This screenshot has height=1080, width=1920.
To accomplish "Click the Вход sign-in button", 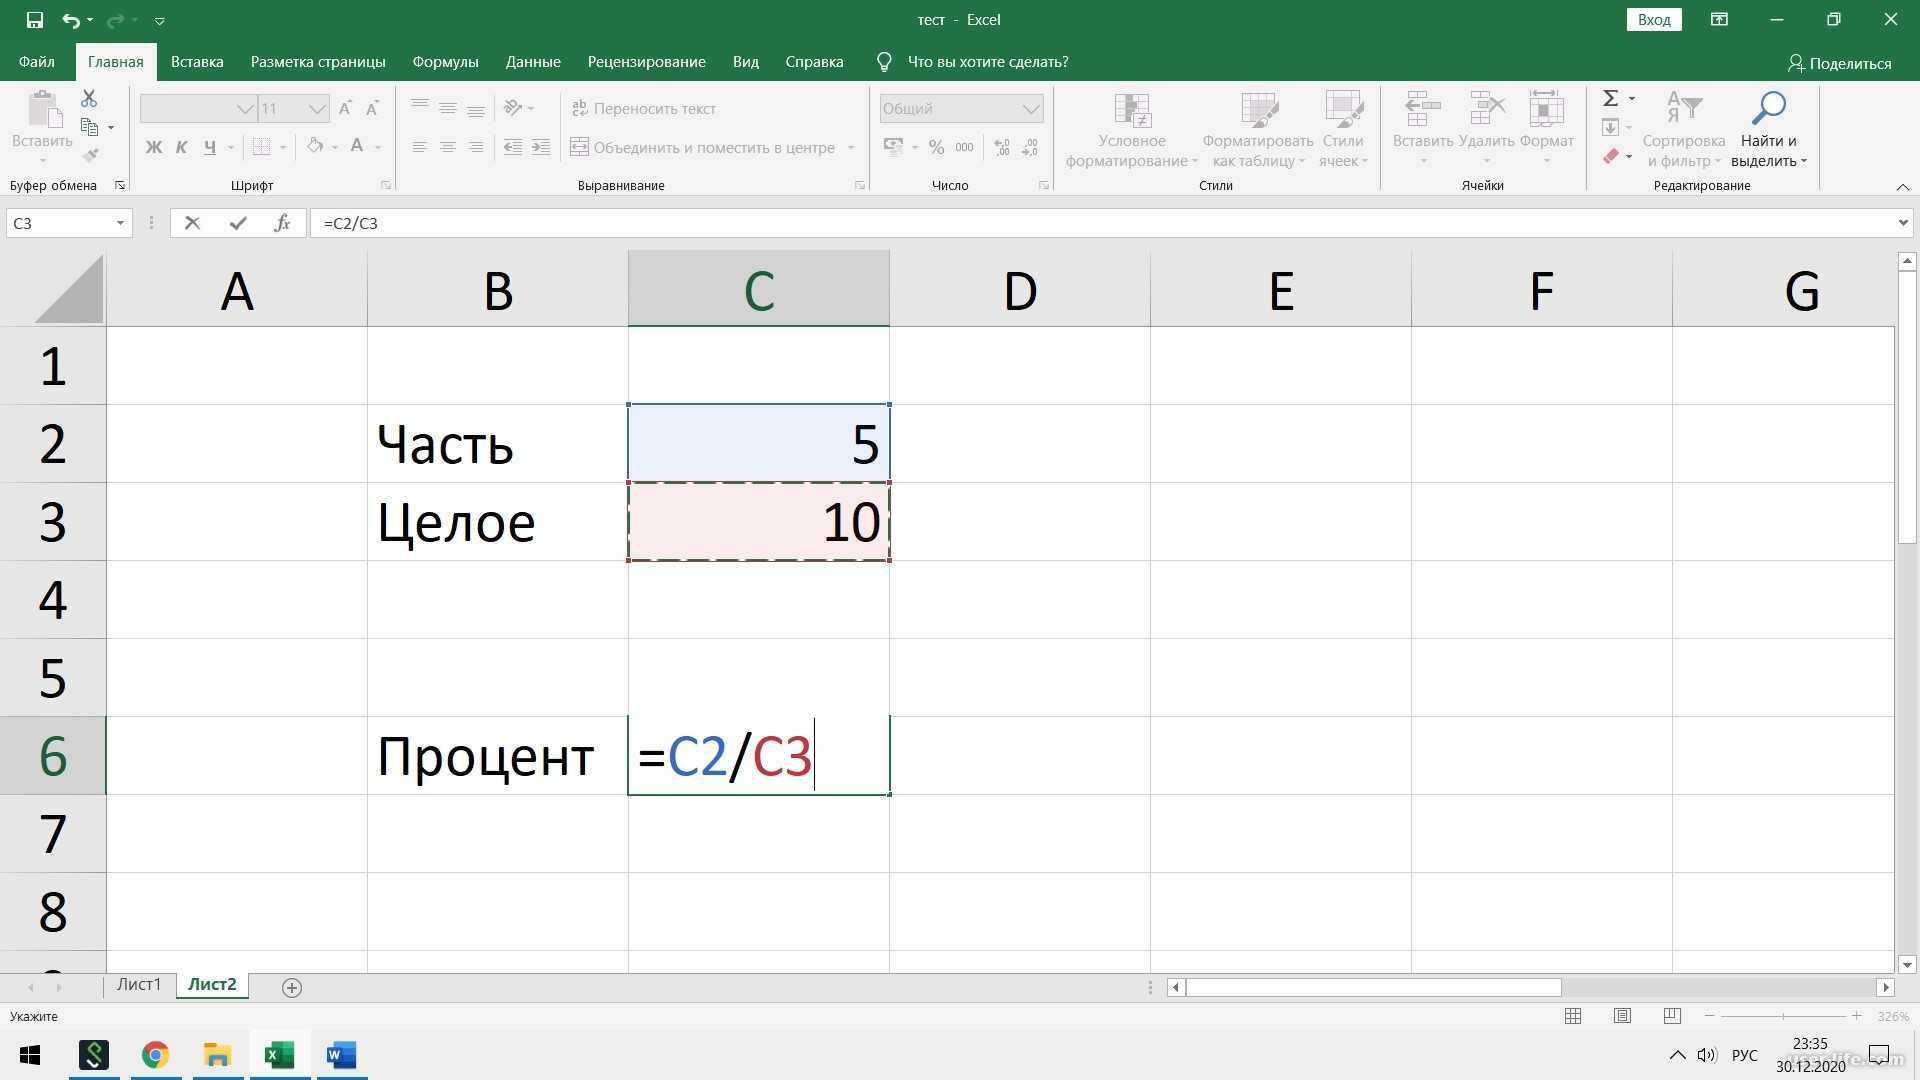I will coord(1654,19).
